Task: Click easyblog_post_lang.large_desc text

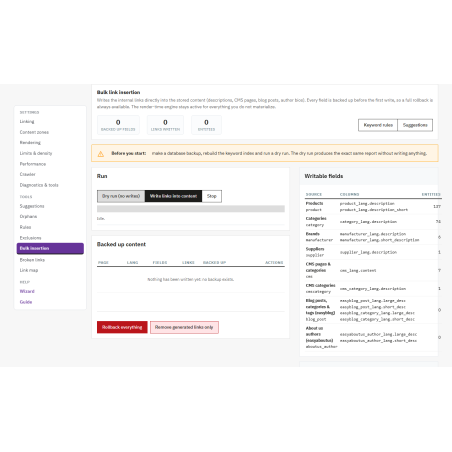Action: pos(373,301)
